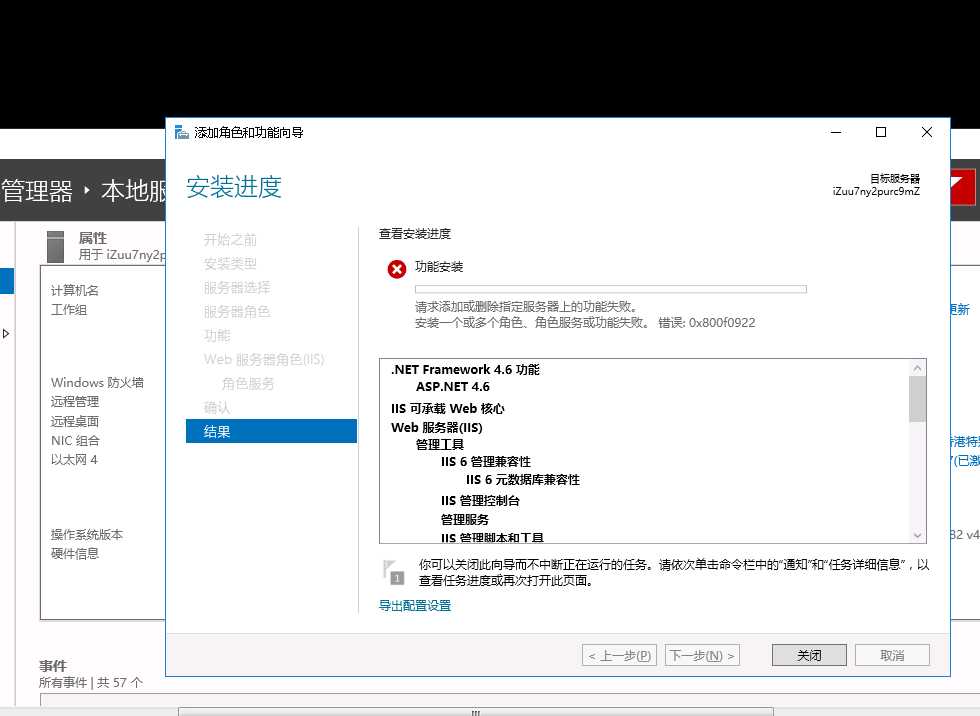The height and width of the screenshot is (716, 980).
Task: Click 工作组 in Server Manager properties
Action: tap(69, 310)
